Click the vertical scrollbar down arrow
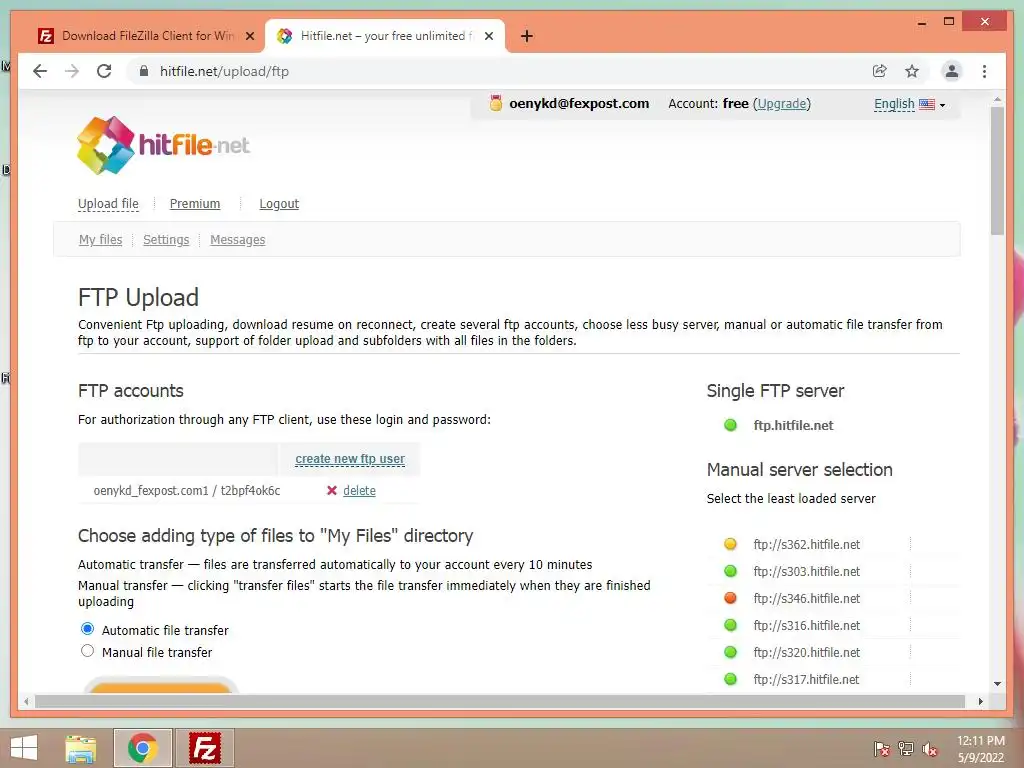Image resolution: width=1024 pixels, height=768 pixels. pos(997,684)
